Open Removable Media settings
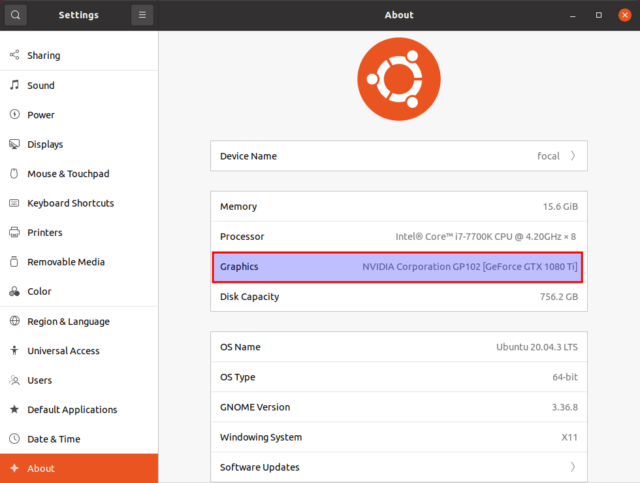The image size is (640, 483). [66, 262]
